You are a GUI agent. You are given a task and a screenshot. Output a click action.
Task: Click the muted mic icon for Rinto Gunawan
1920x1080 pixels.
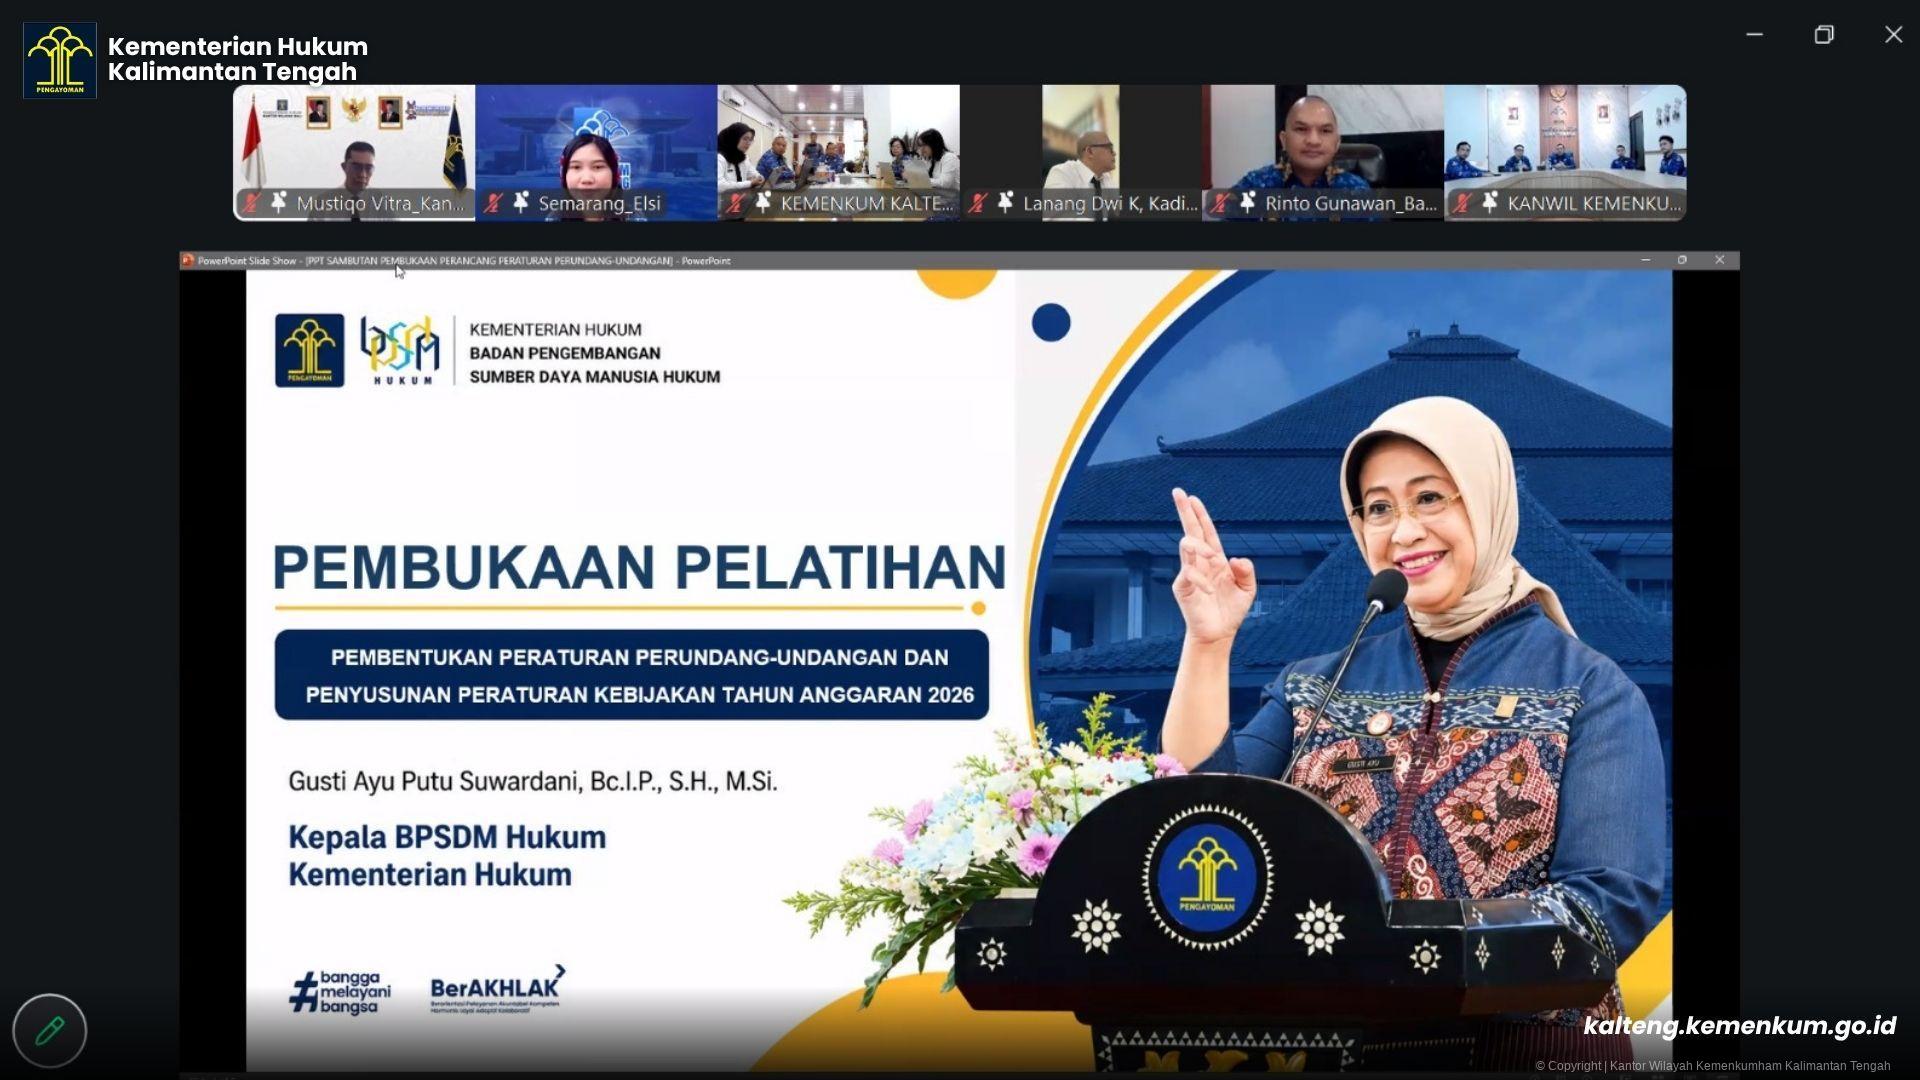click(1219, 203)
